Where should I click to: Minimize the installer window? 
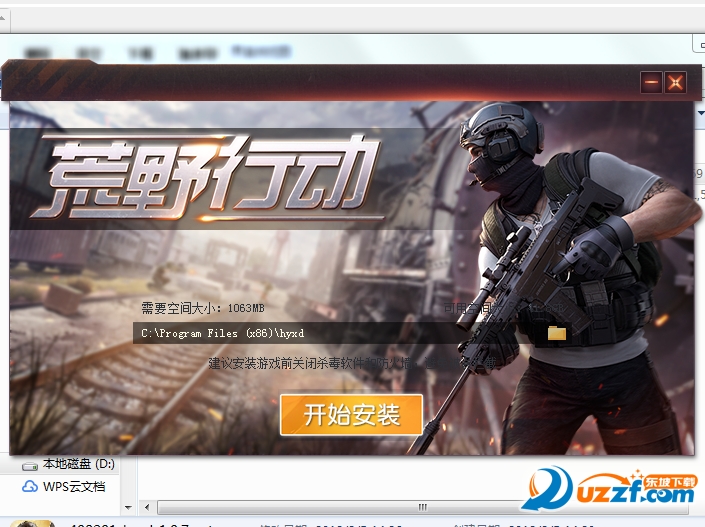point(651,82)
